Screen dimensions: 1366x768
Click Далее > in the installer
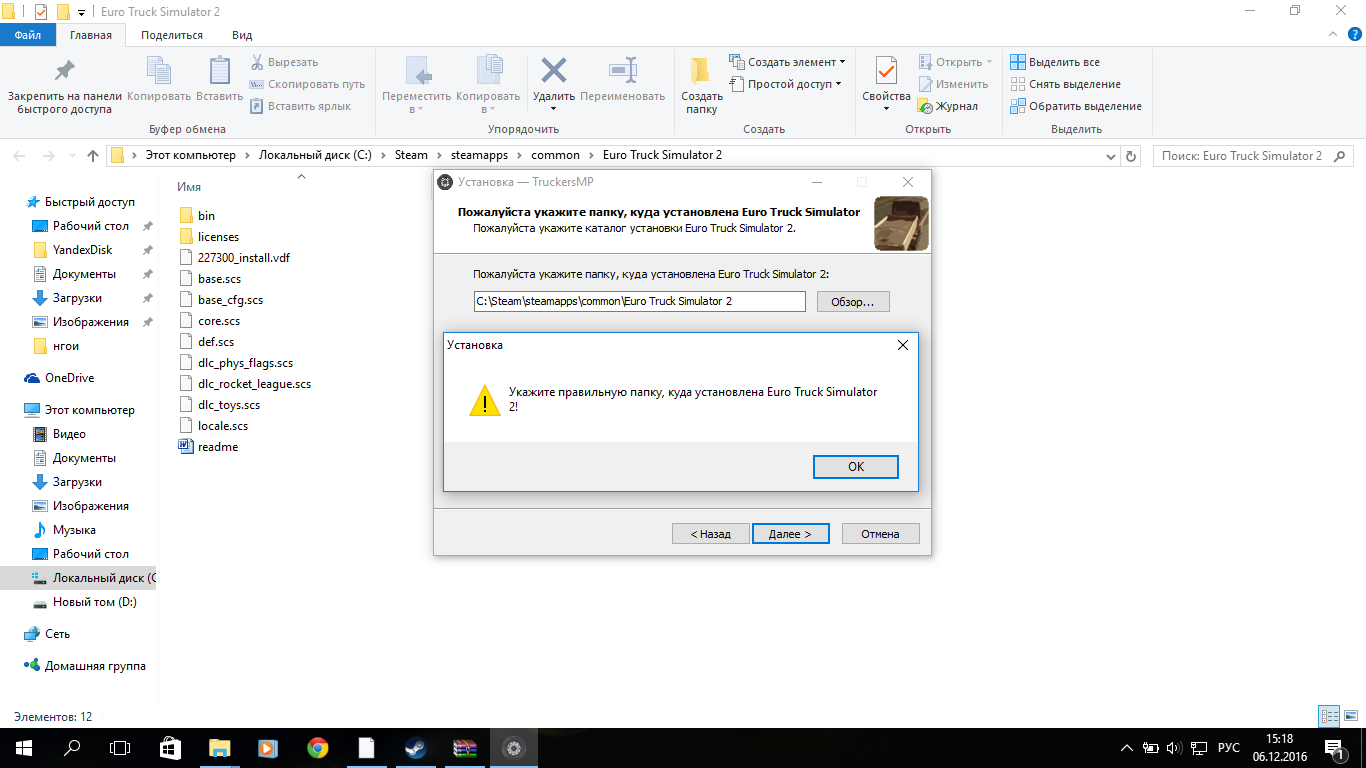pyautogui.click(x=790, y=534)
